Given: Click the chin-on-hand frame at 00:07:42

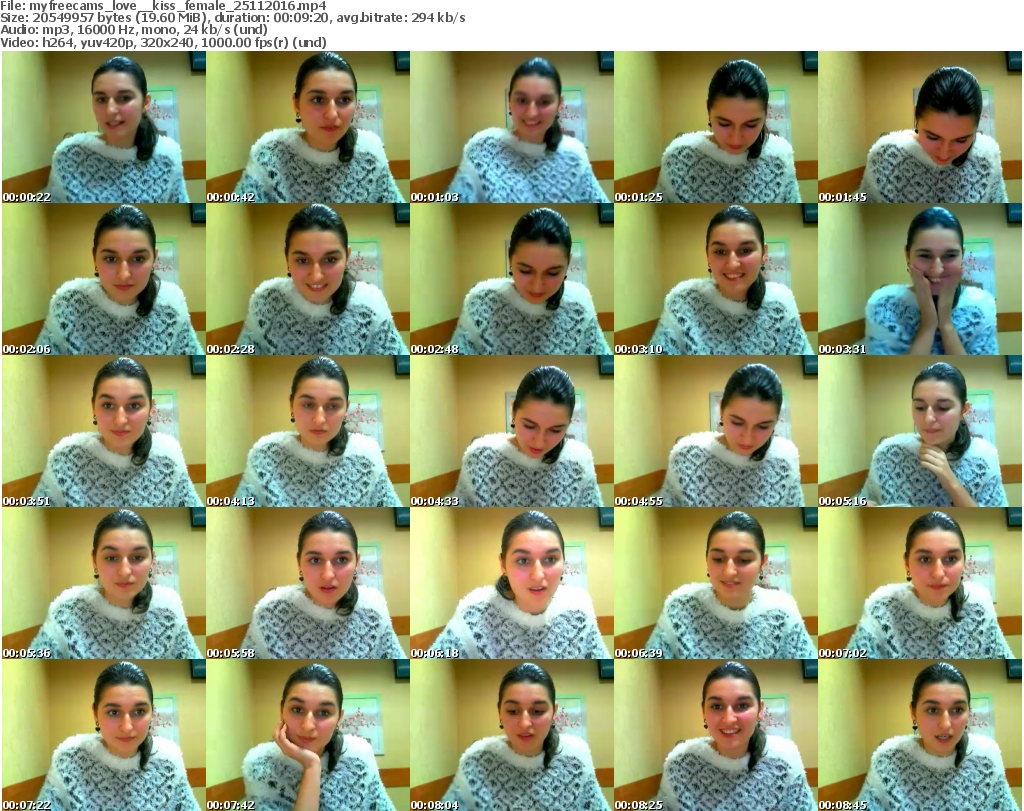Looking at the screenshot, I should click(x=307, y=735).
